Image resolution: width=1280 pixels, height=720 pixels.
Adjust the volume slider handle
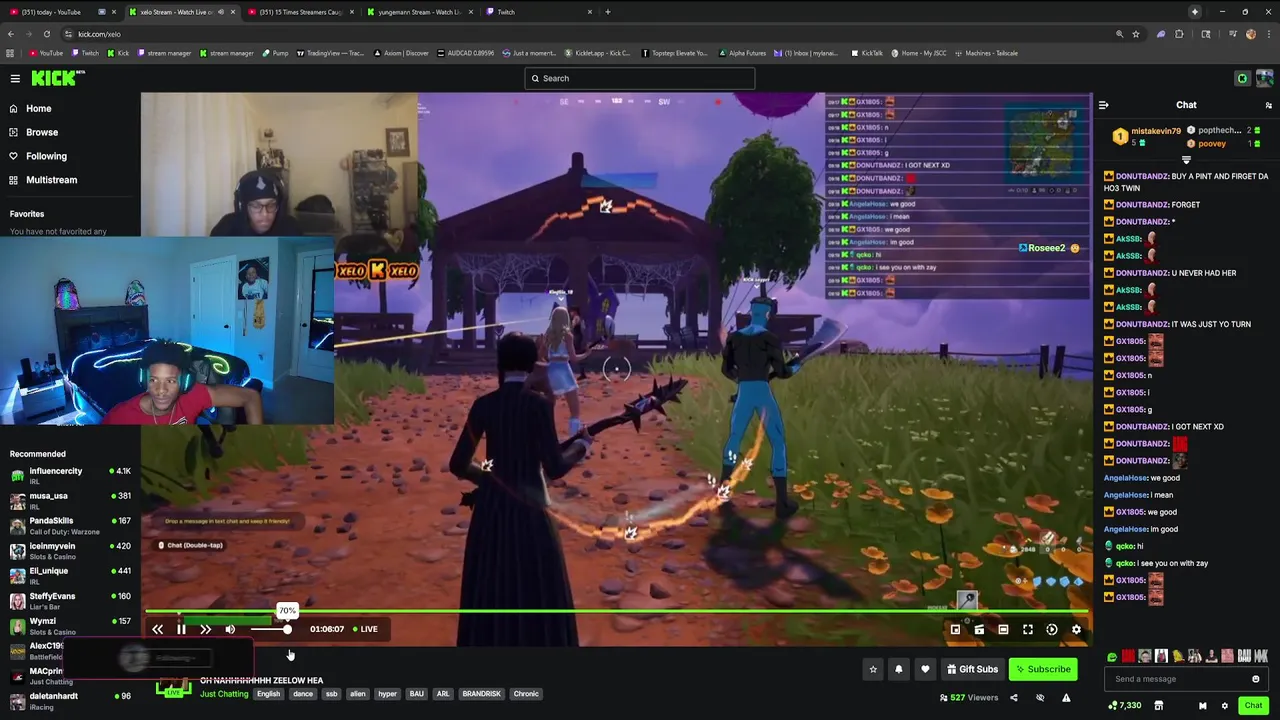[287, 629]
